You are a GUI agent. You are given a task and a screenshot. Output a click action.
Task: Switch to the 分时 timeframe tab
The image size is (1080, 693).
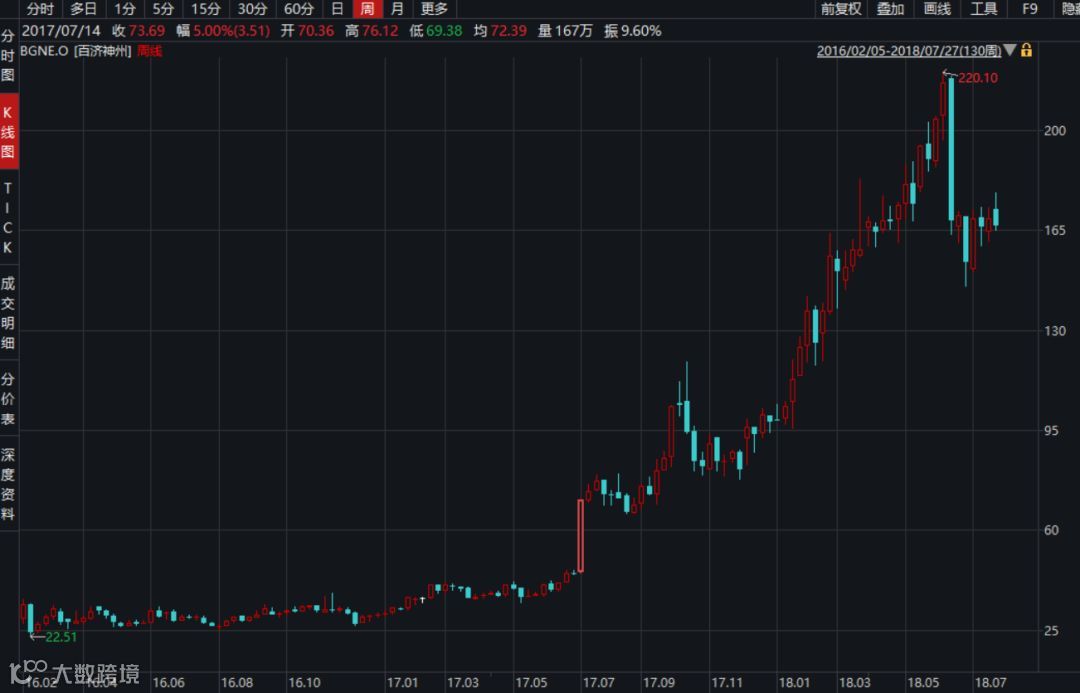(x=40, y=9)
